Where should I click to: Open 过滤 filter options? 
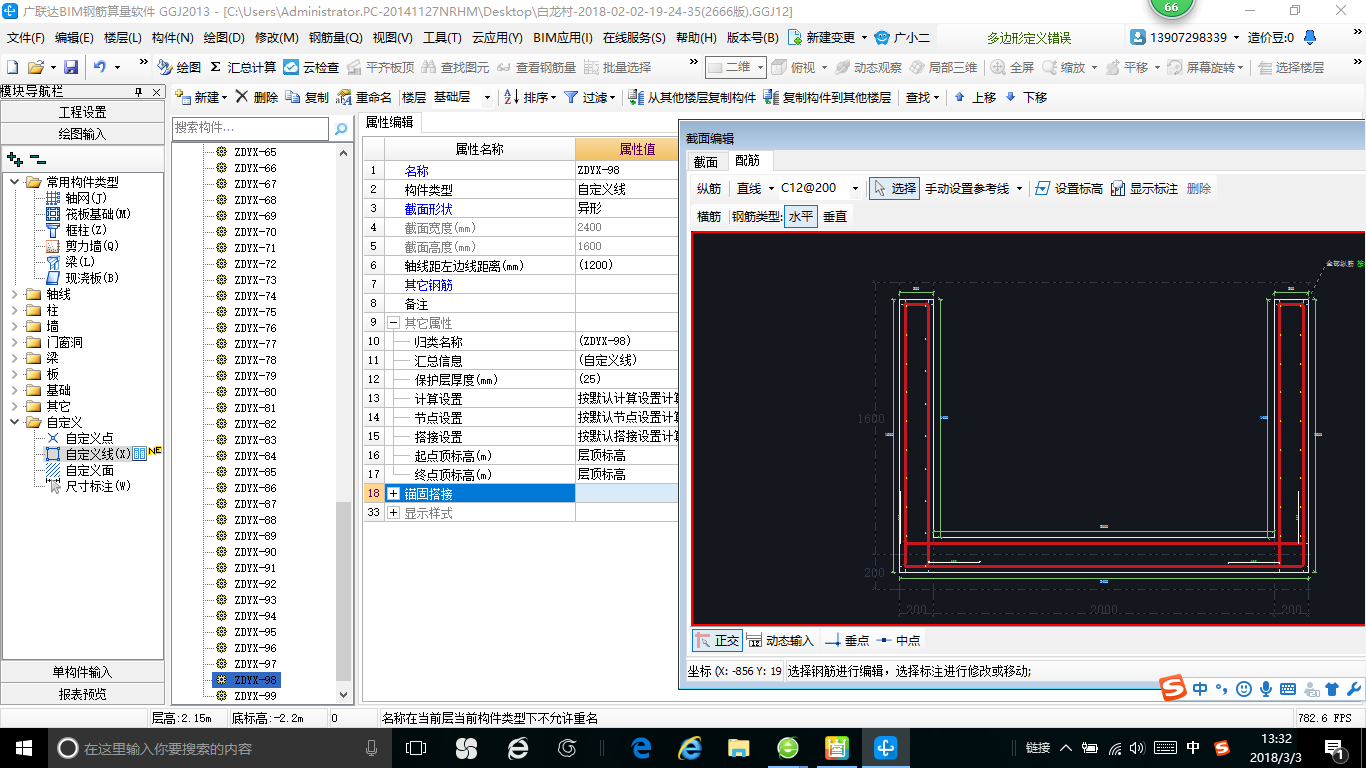point(590,97)
